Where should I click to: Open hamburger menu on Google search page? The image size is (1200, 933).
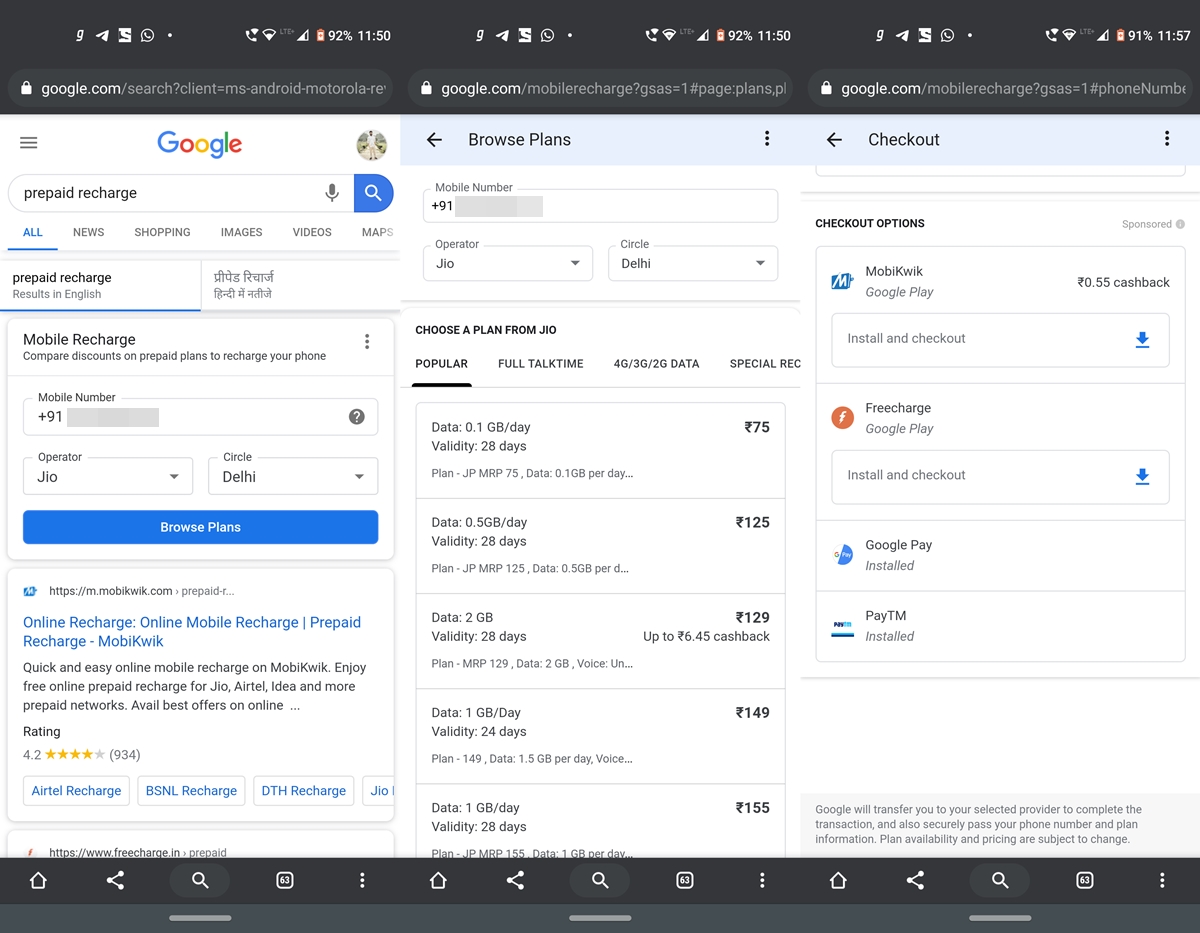29,143
